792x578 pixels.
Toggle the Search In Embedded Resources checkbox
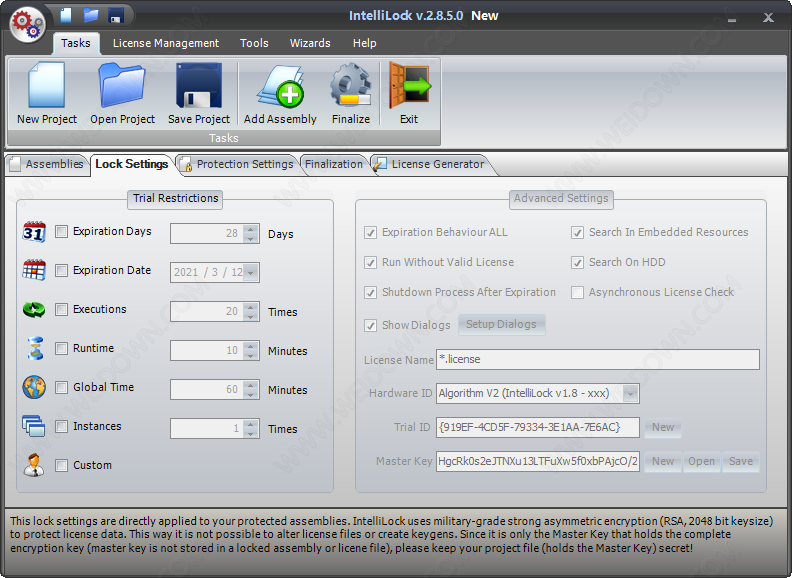pos(577,232)
